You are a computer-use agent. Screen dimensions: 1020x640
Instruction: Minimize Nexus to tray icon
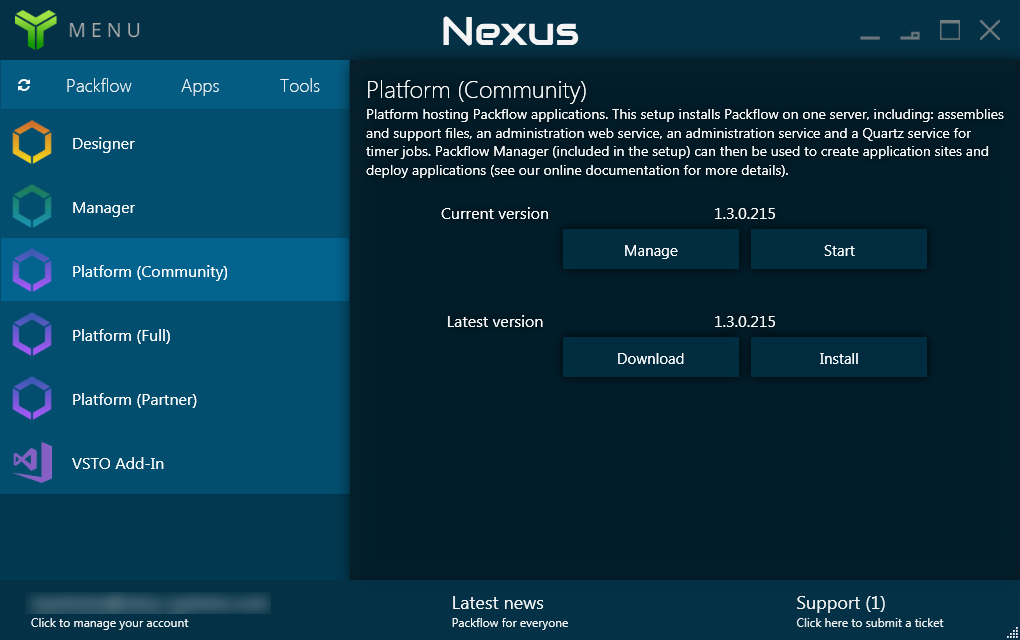pos(910,35)
